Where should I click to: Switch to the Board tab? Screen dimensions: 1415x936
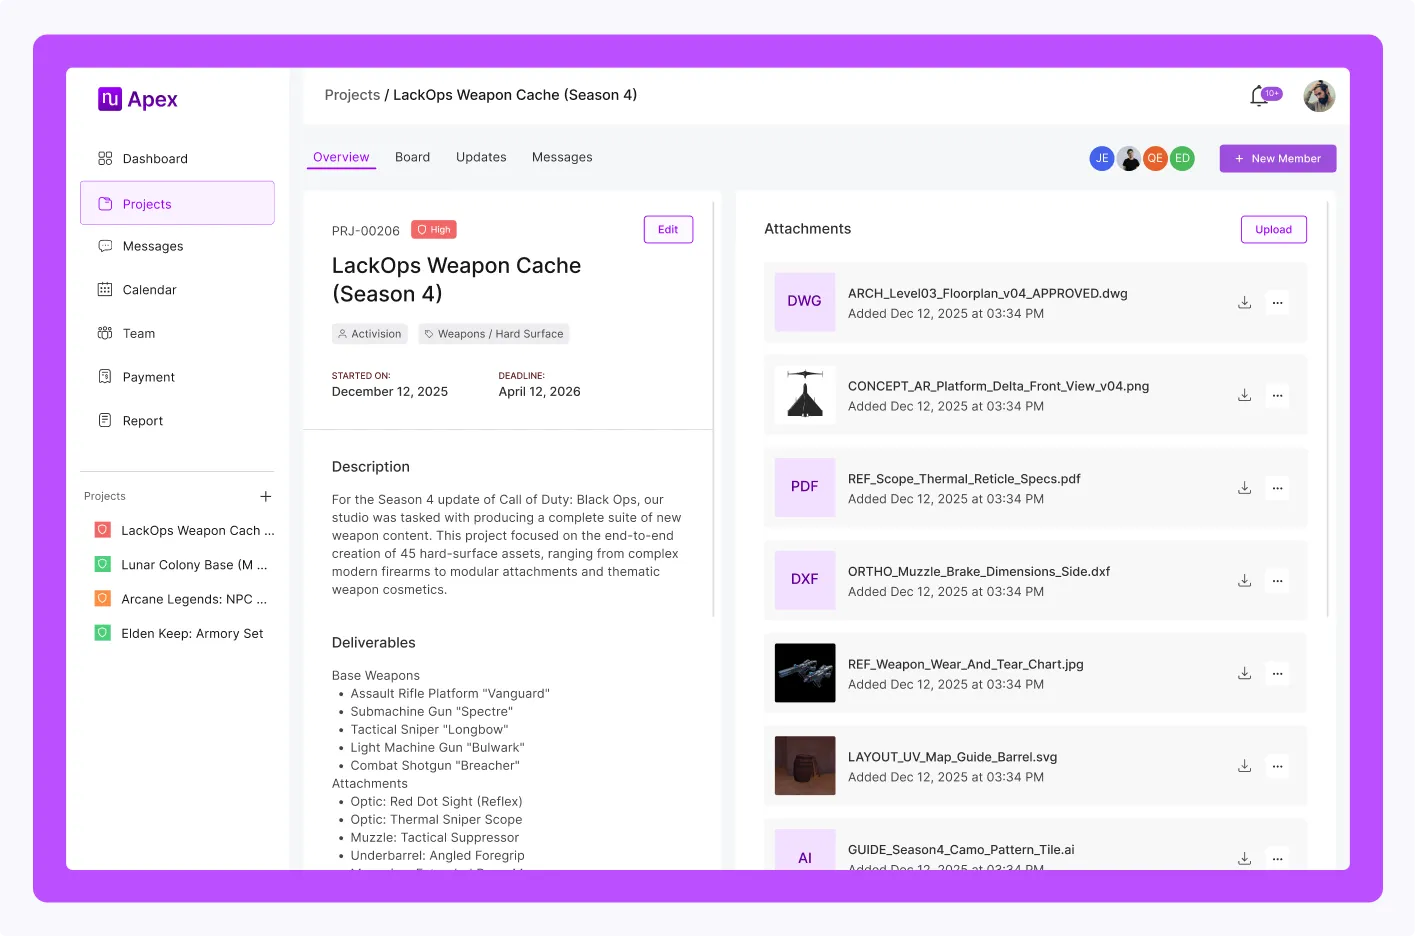(412, 157)
